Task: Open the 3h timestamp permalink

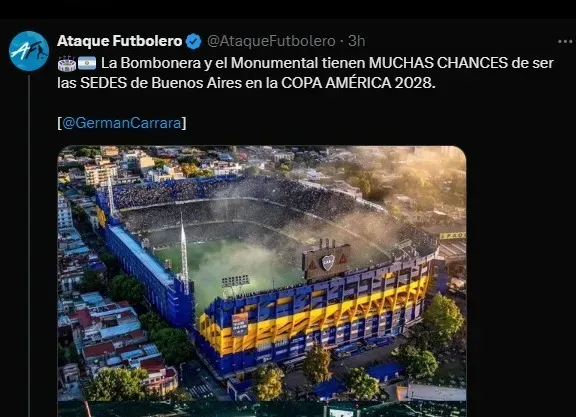Action: [356, 41]
